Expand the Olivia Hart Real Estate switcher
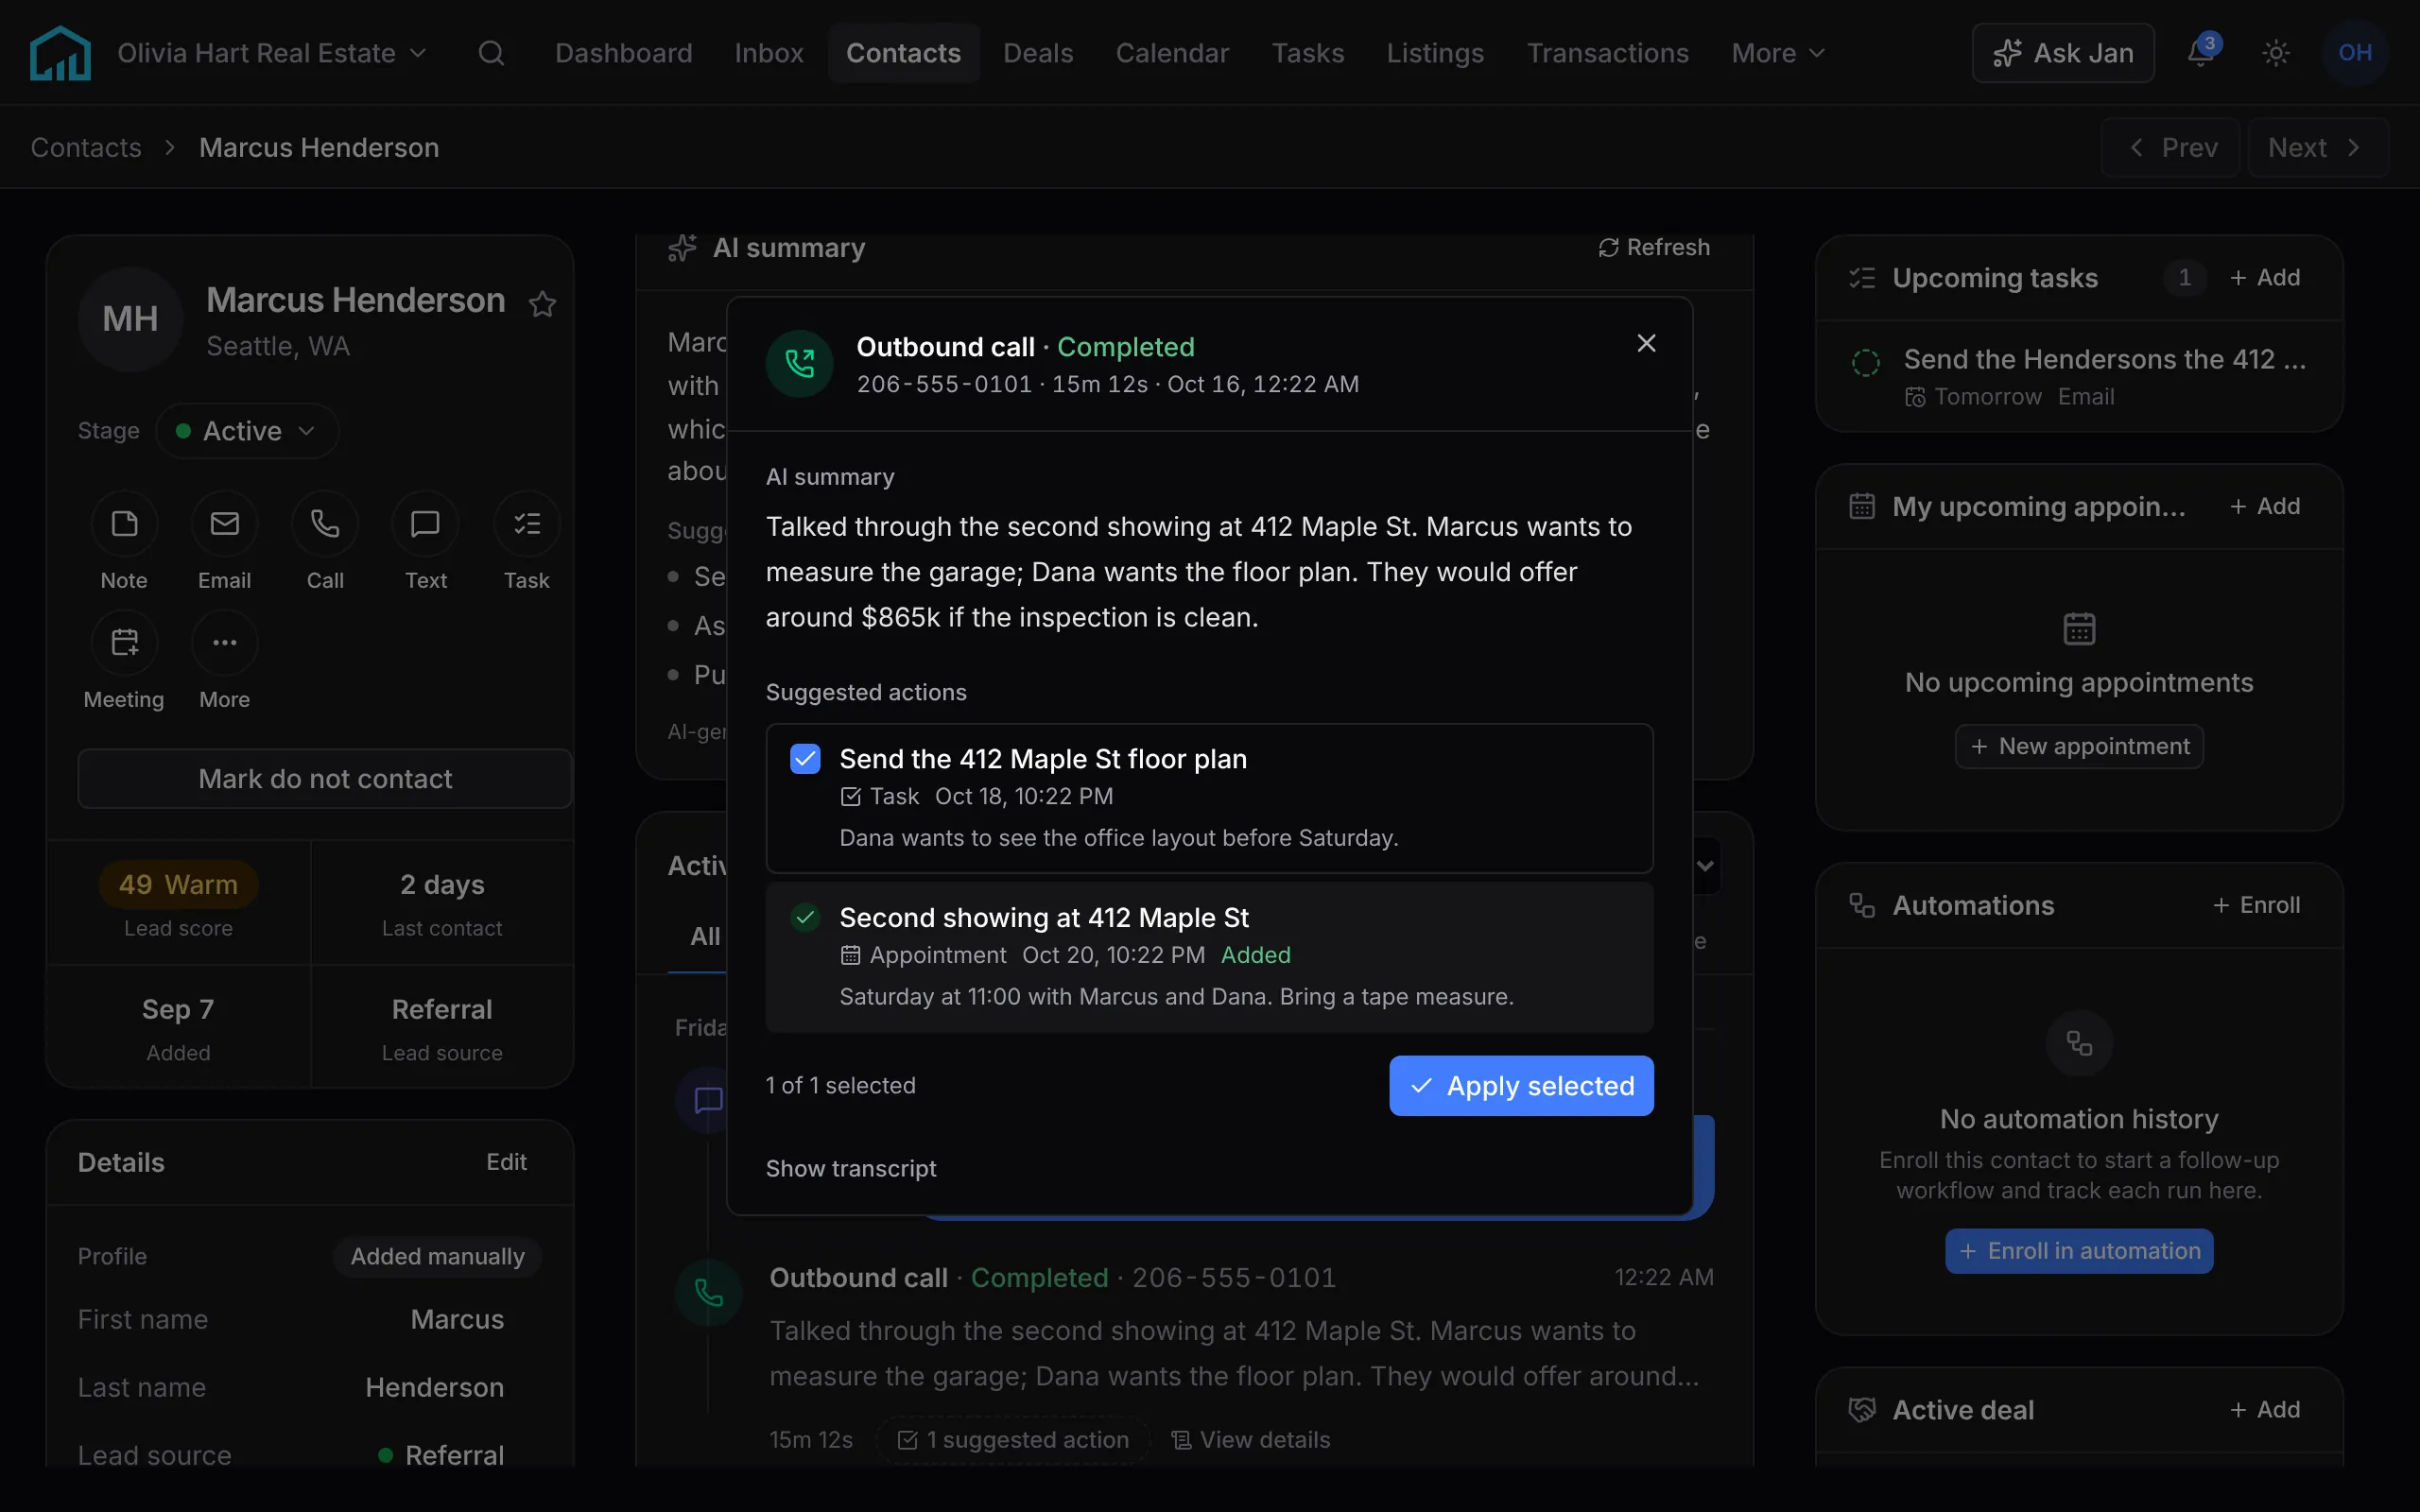 tap(272, 53)
